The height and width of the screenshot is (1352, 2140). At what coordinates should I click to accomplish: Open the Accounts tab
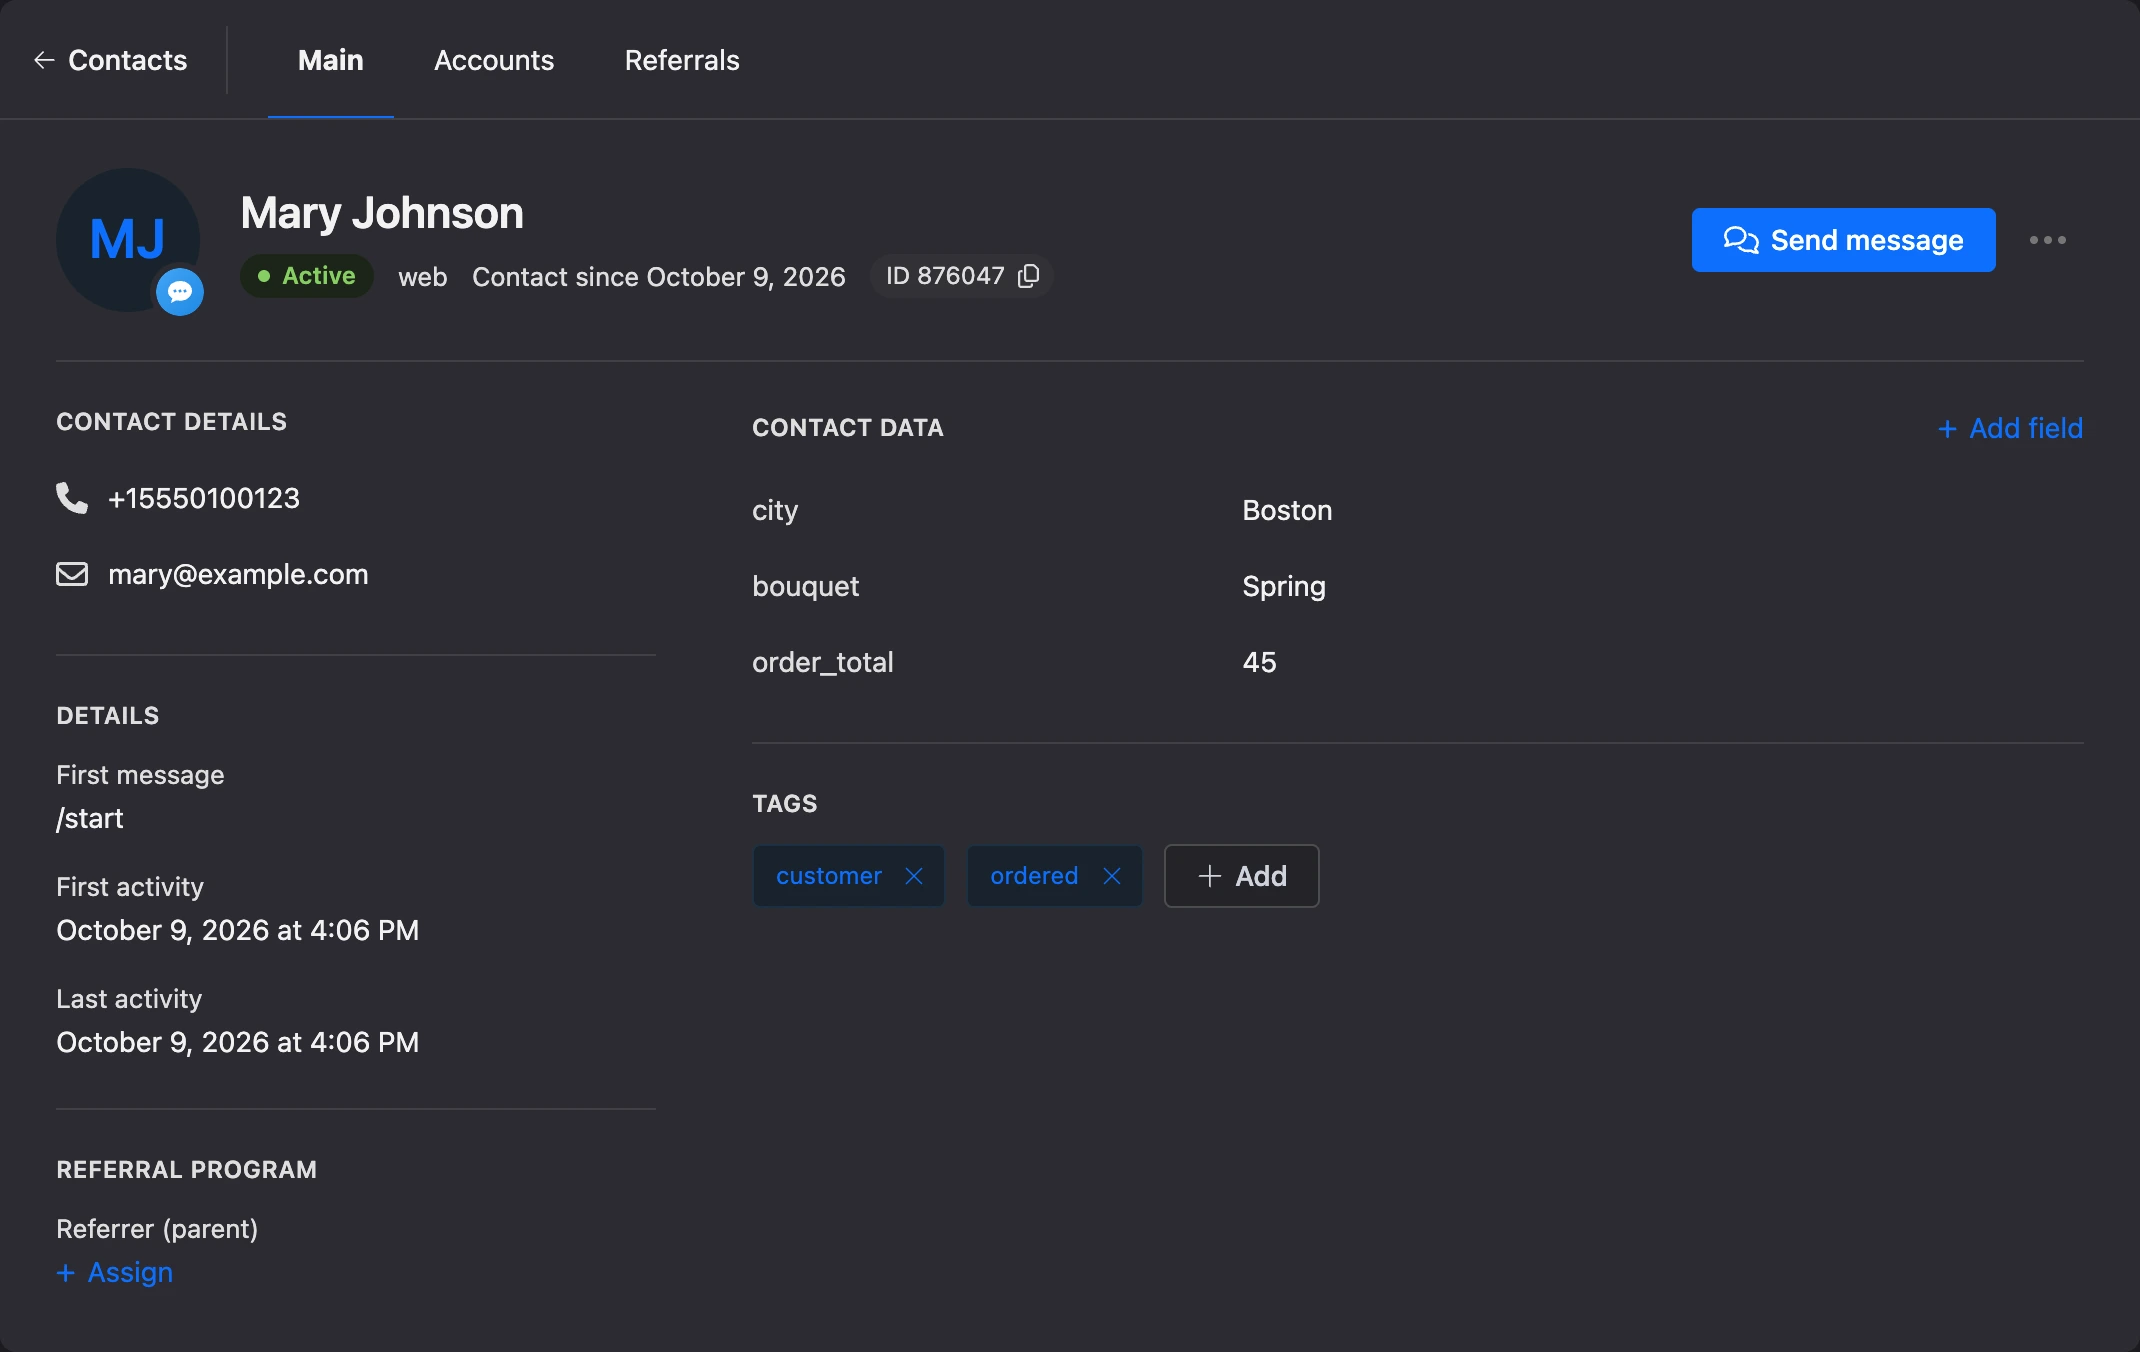click(494, 60)
